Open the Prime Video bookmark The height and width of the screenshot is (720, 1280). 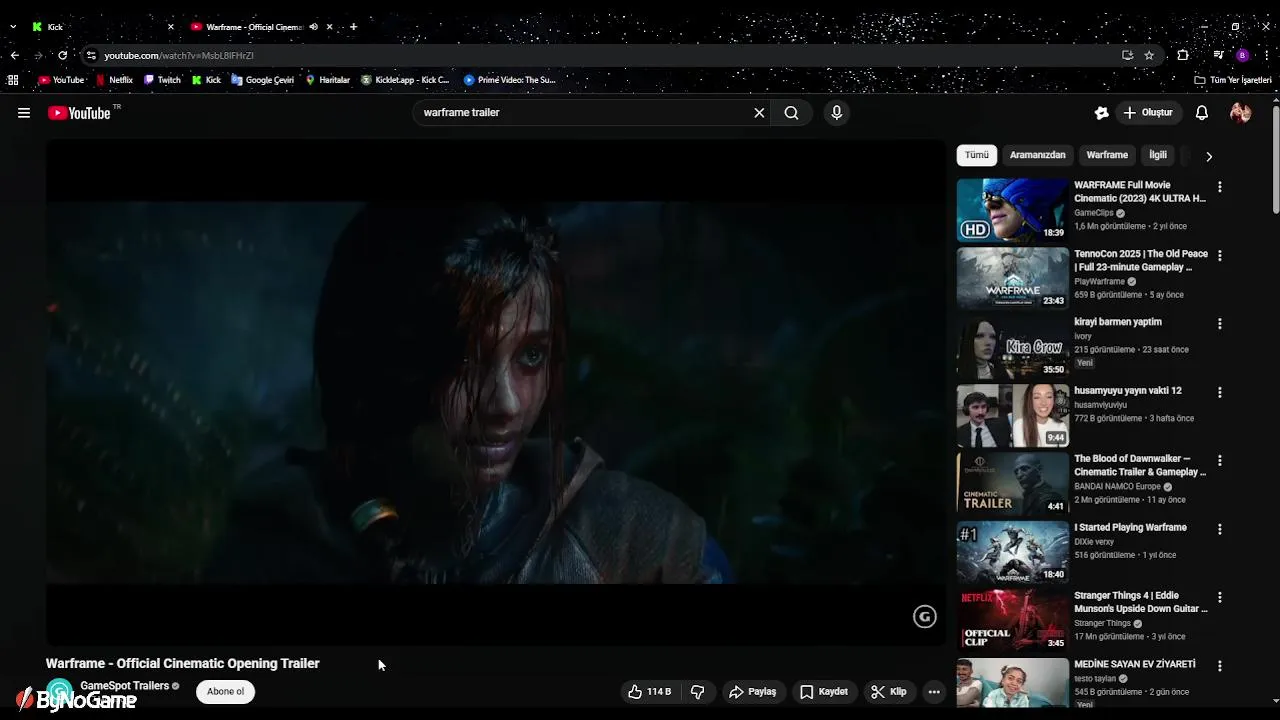(x=510, y=80)
